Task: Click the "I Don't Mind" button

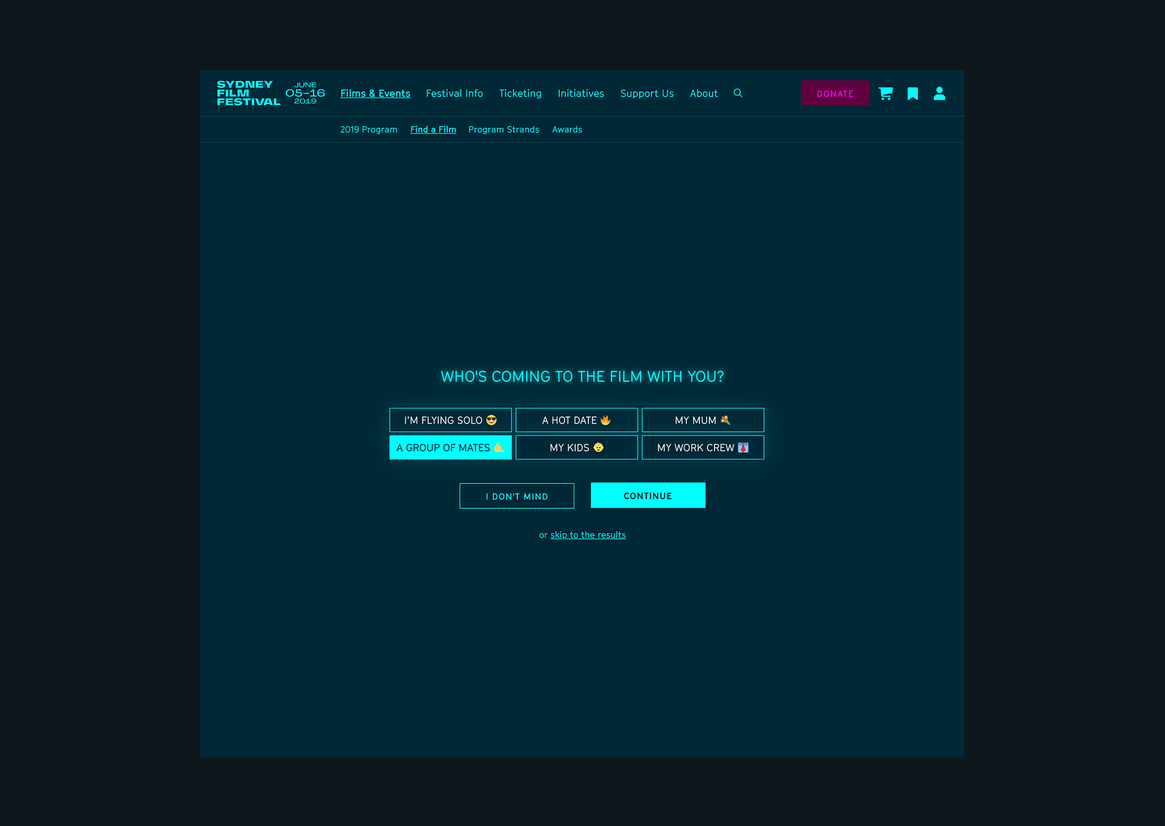Action: [x=516, y=496]
